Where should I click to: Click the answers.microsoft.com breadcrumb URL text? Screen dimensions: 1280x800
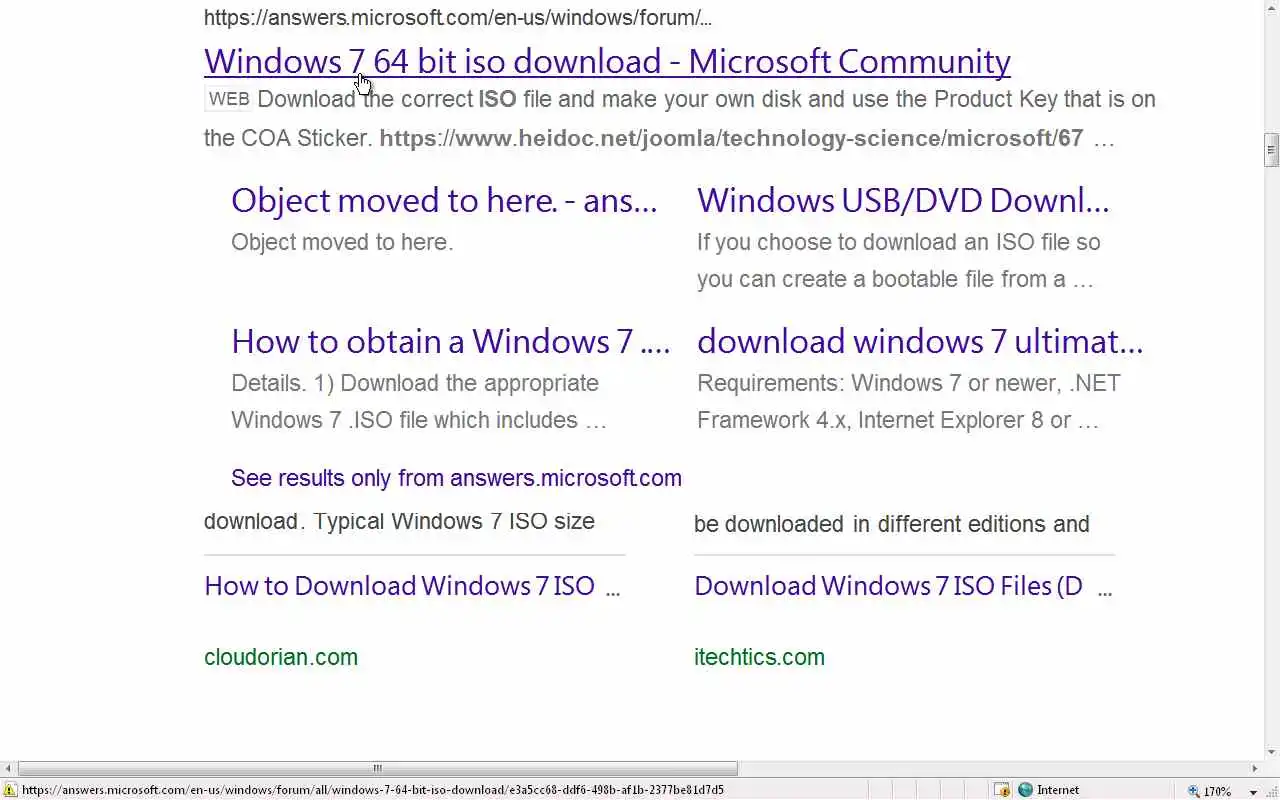coord(458,17)
